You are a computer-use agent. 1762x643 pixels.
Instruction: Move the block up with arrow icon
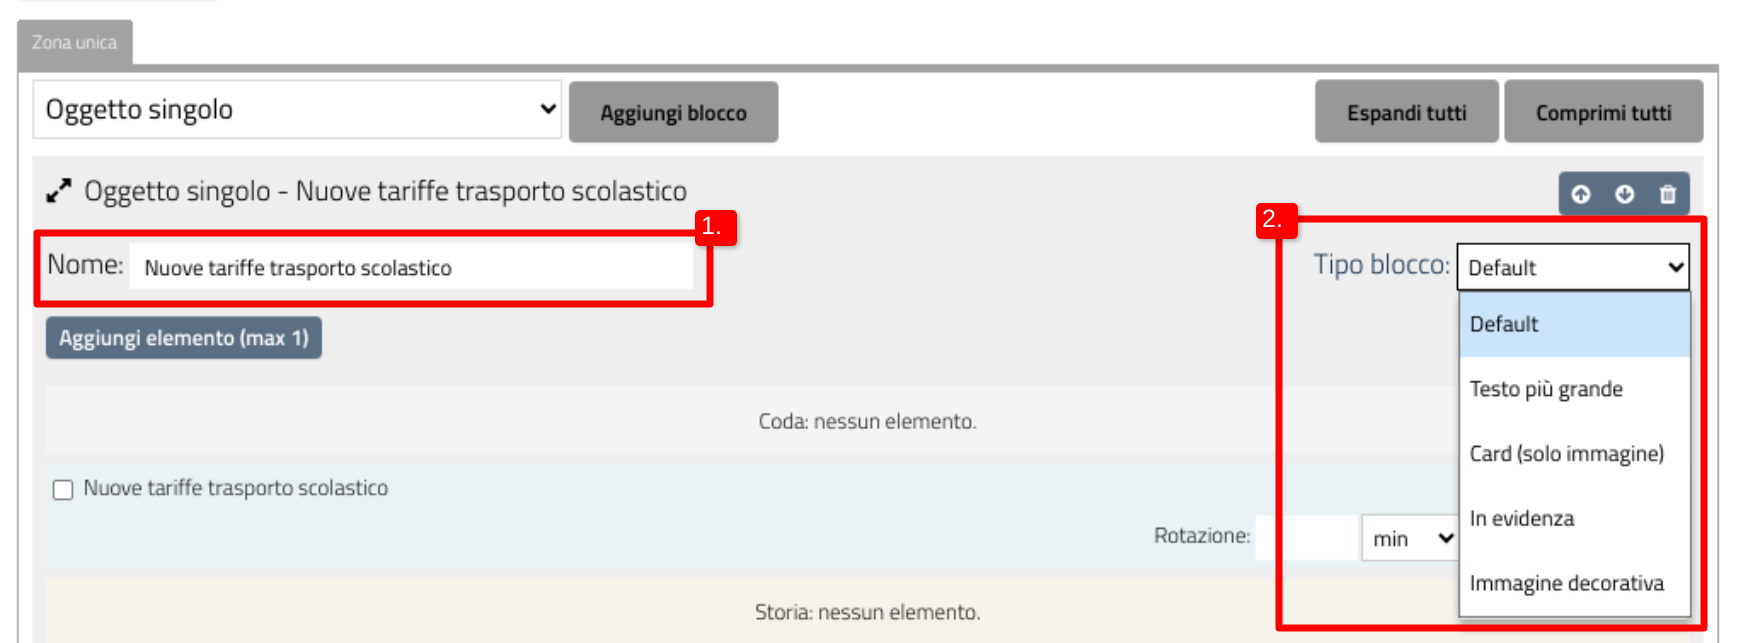pyautogui.click(x=1581, y=194)
